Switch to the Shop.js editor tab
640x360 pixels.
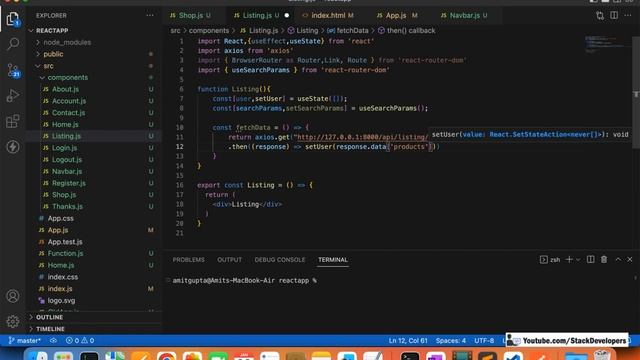191,16
